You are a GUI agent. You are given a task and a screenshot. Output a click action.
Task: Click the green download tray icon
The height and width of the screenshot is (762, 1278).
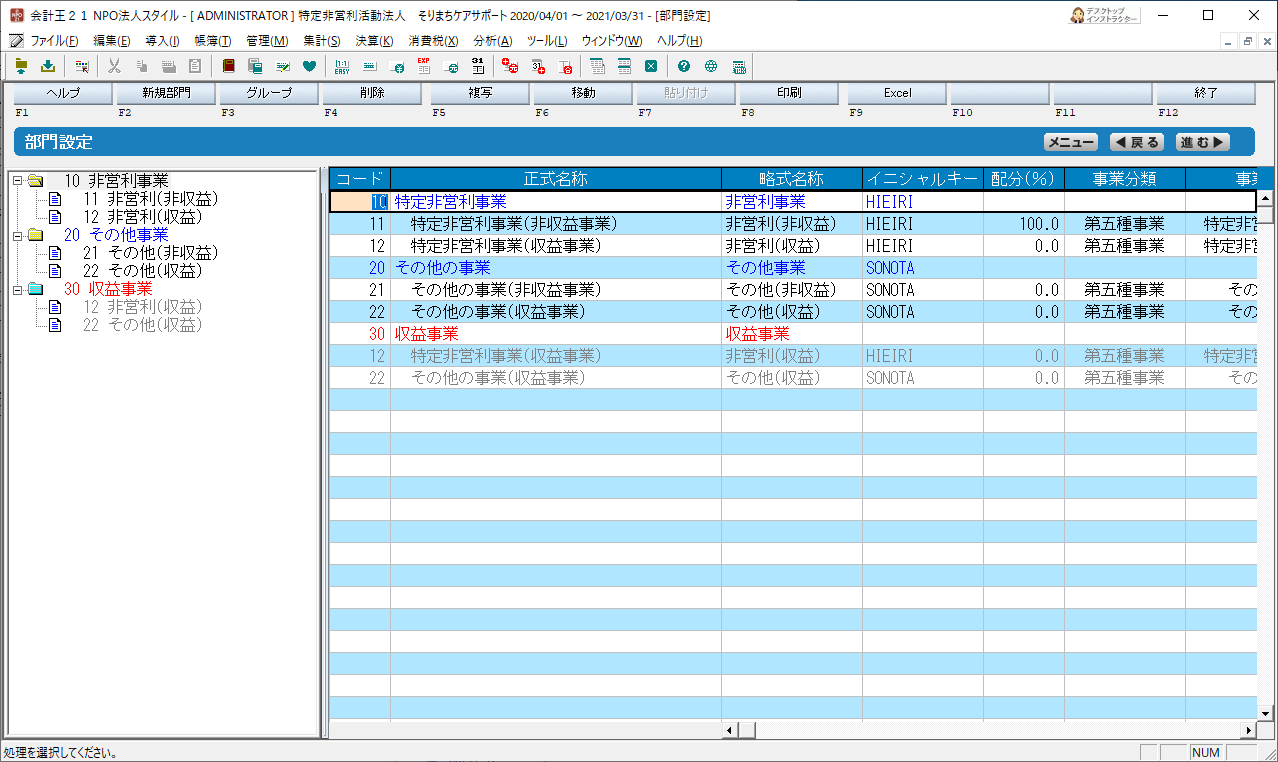[x=47, y=66]
